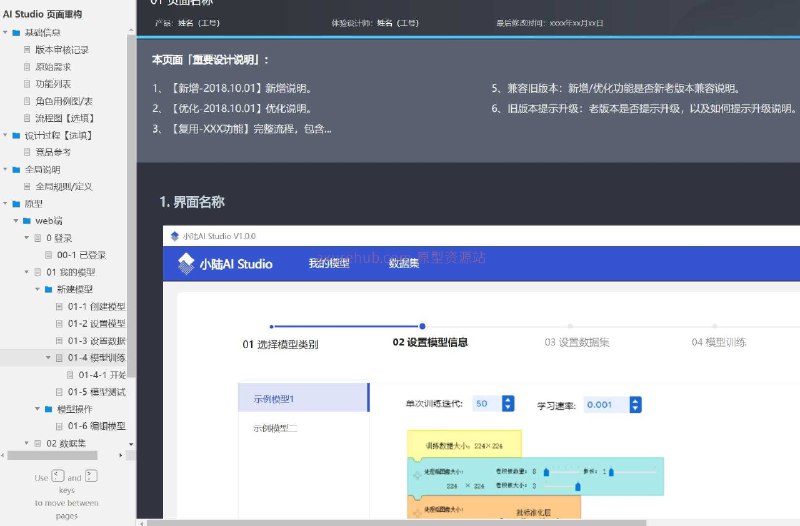This screenshot has height=526, width=800.
Task: Collapse the 全局说明 folder arrow
Action: coord(5,169)
